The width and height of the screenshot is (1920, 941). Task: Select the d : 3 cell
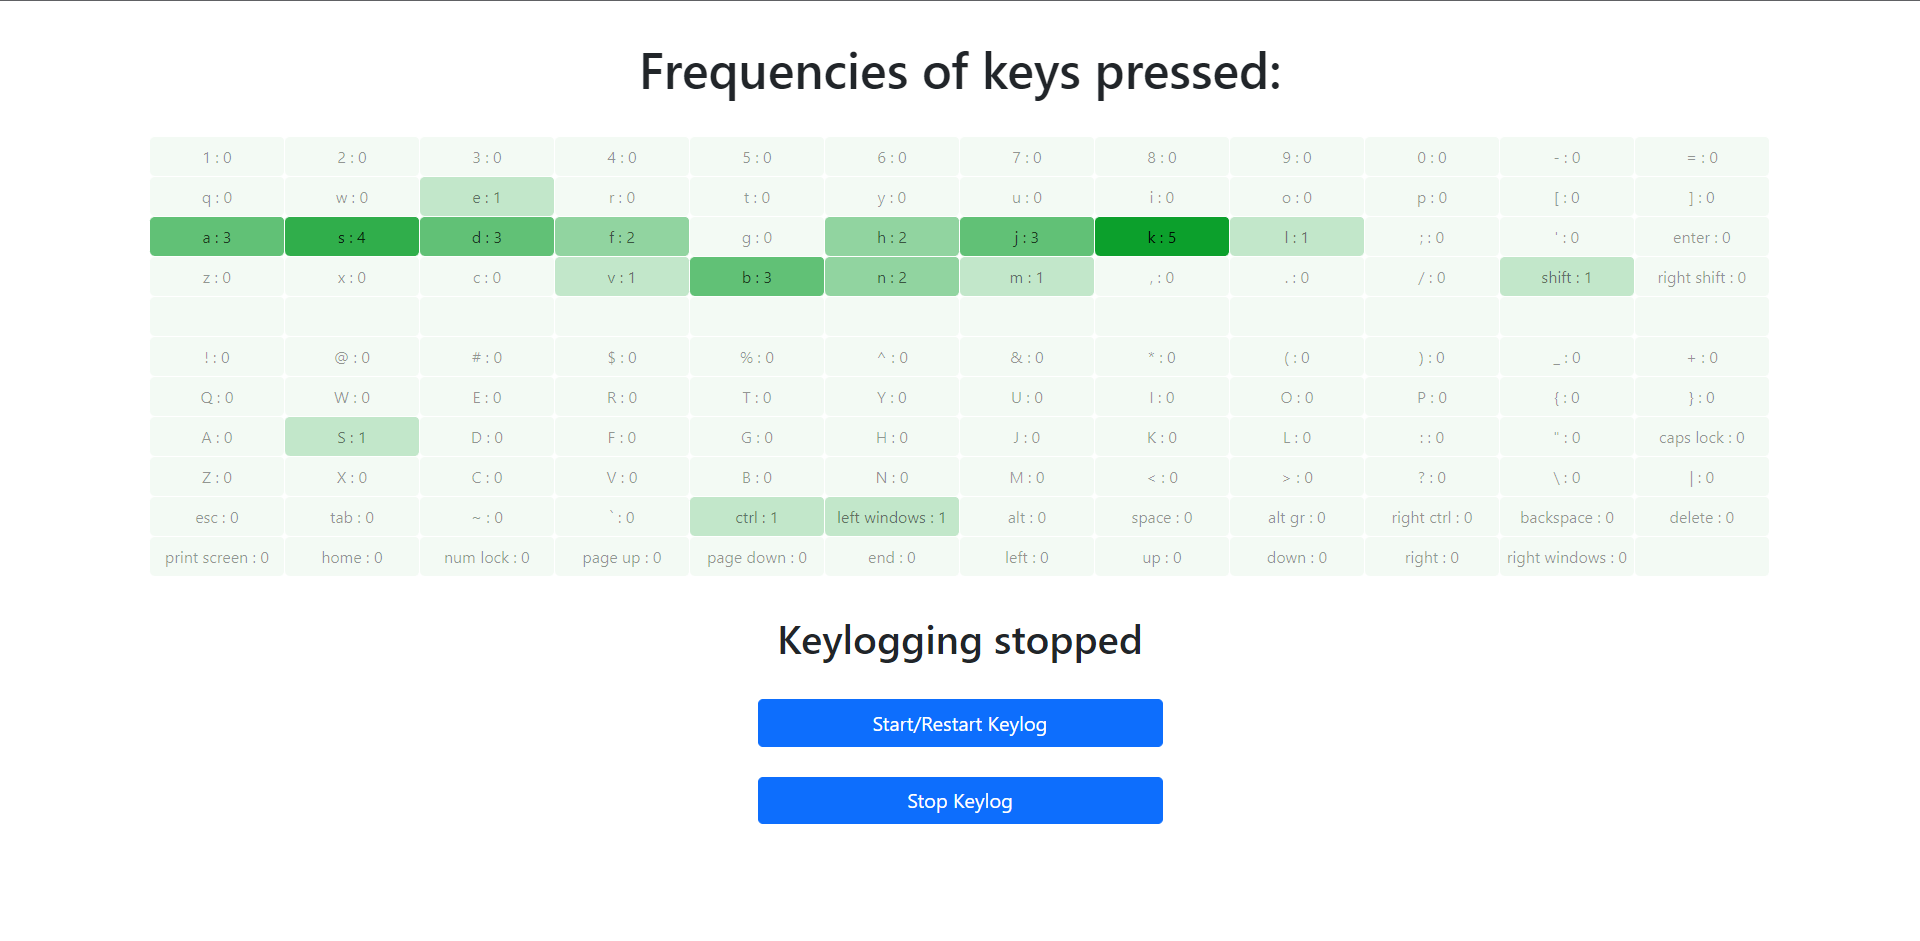[486, 237]
